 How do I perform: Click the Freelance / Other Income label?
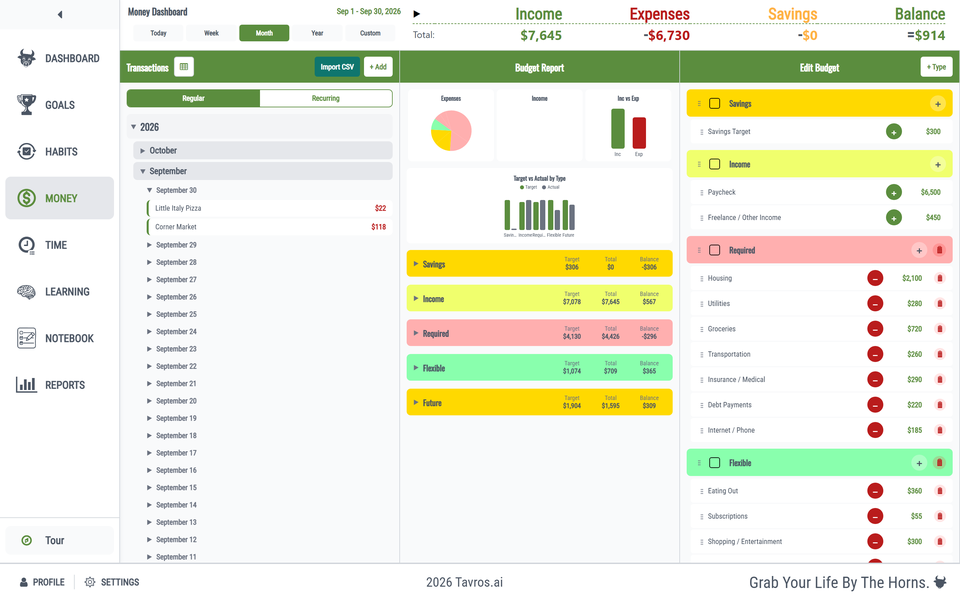(x=744, y=217)
